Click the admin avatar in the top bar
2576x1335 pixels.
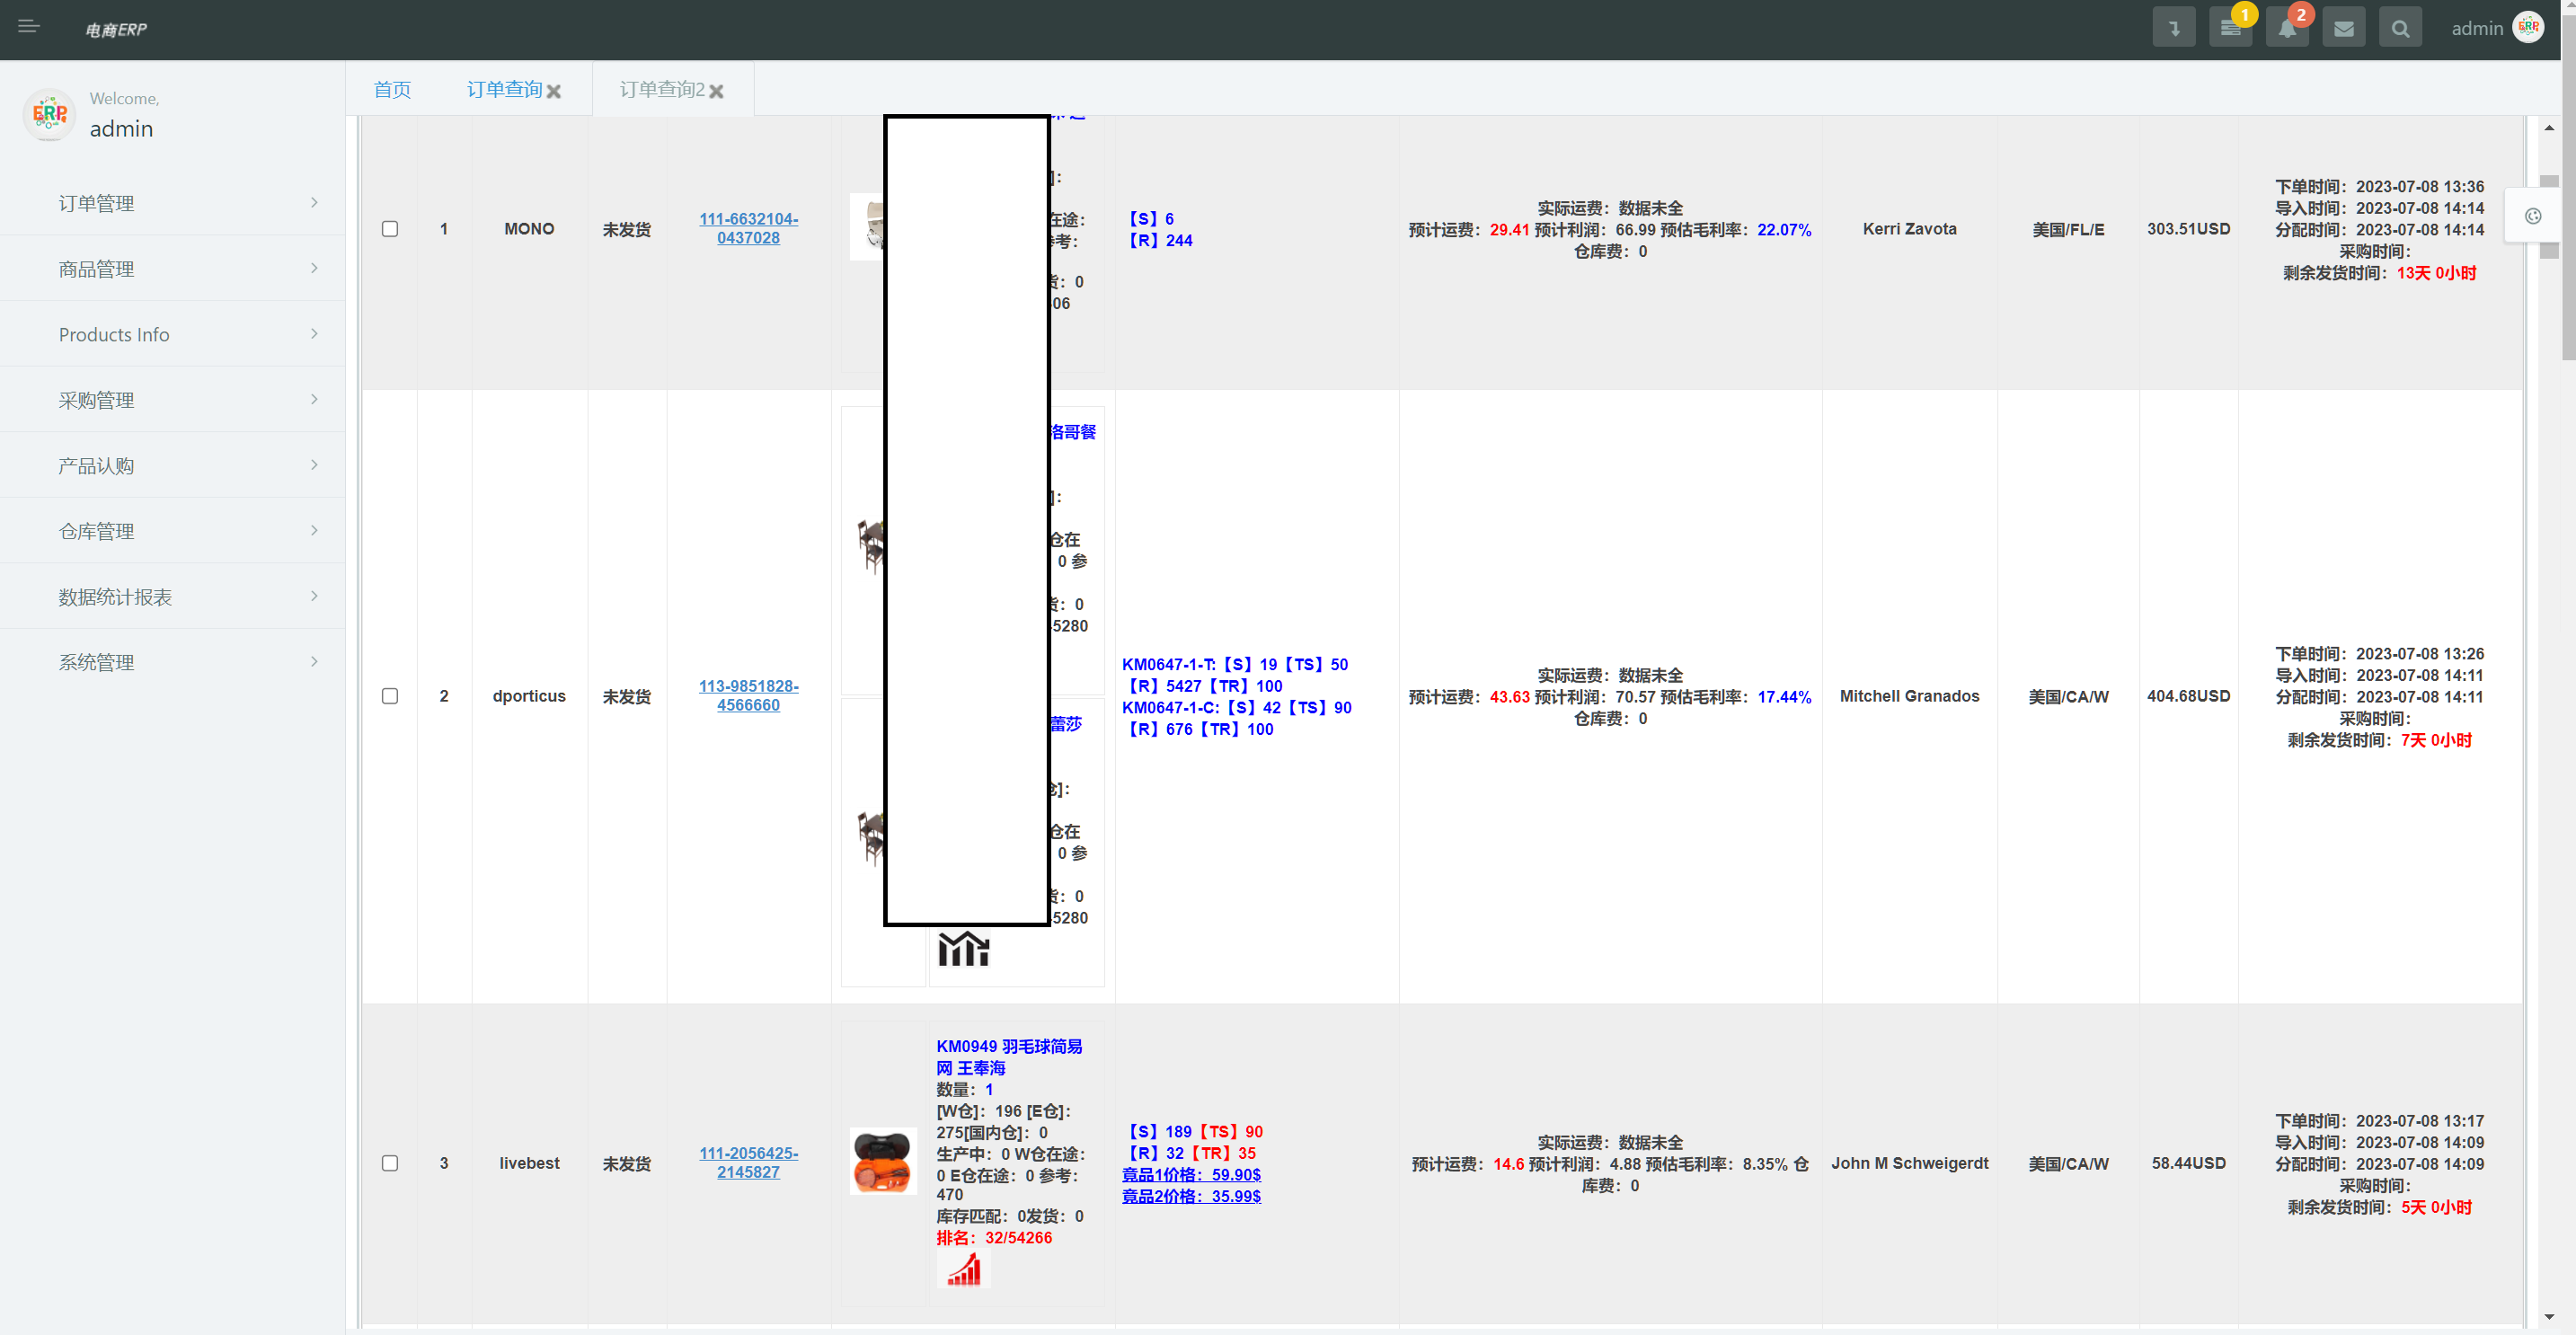[2528, 27]
